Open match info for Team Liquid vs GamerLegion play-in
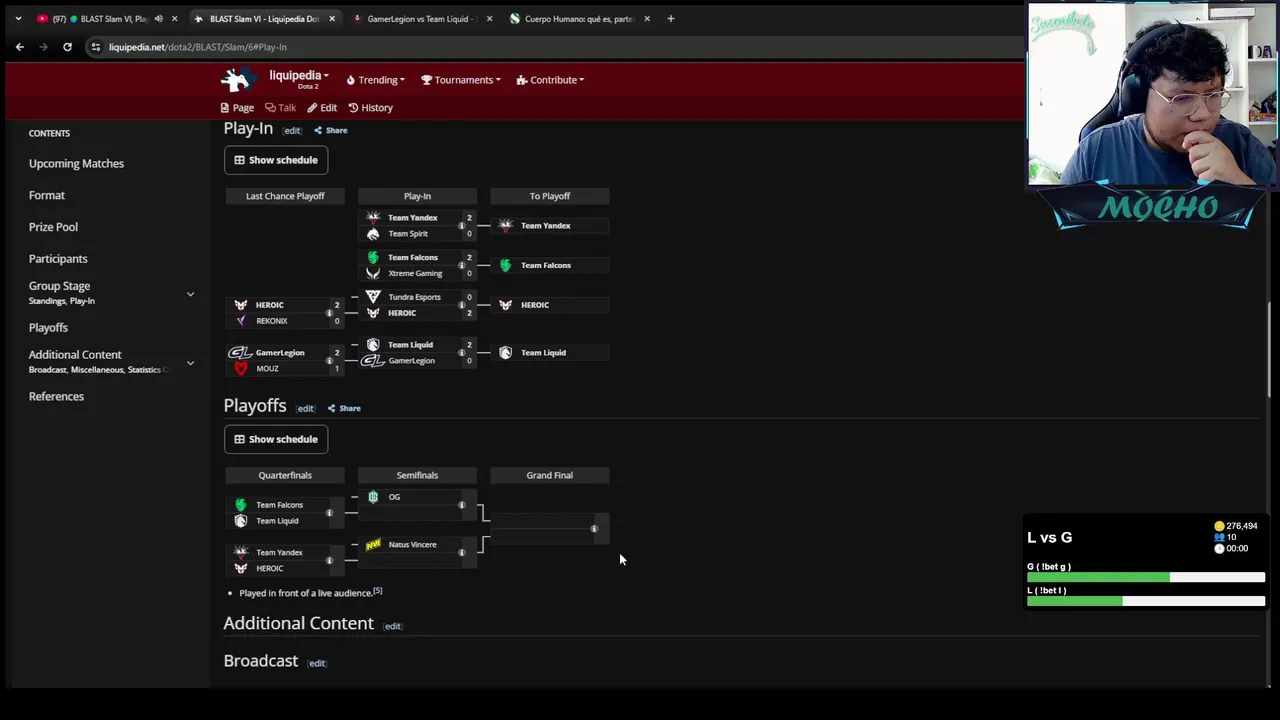This screenshot has height=720, width=1280. point(461,353)
